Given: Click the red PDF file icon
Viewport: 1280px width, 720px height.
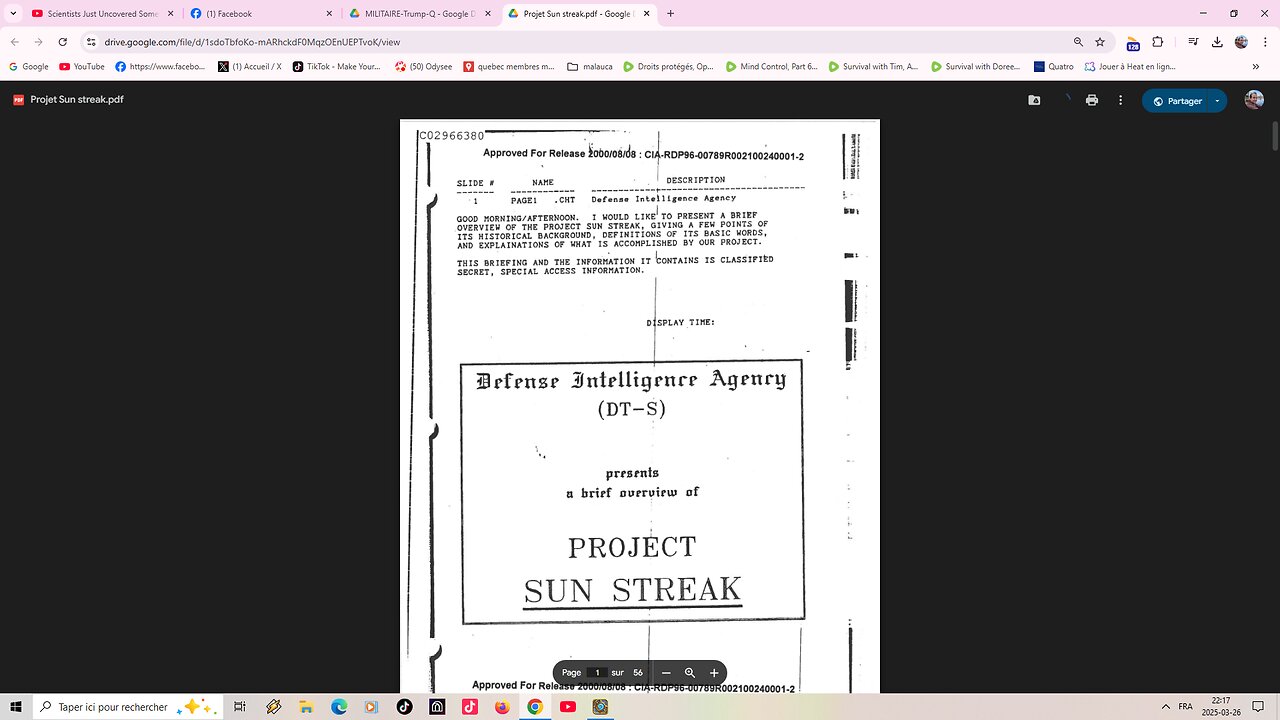Looking at the screenshot, I should (x=18, y=100).
